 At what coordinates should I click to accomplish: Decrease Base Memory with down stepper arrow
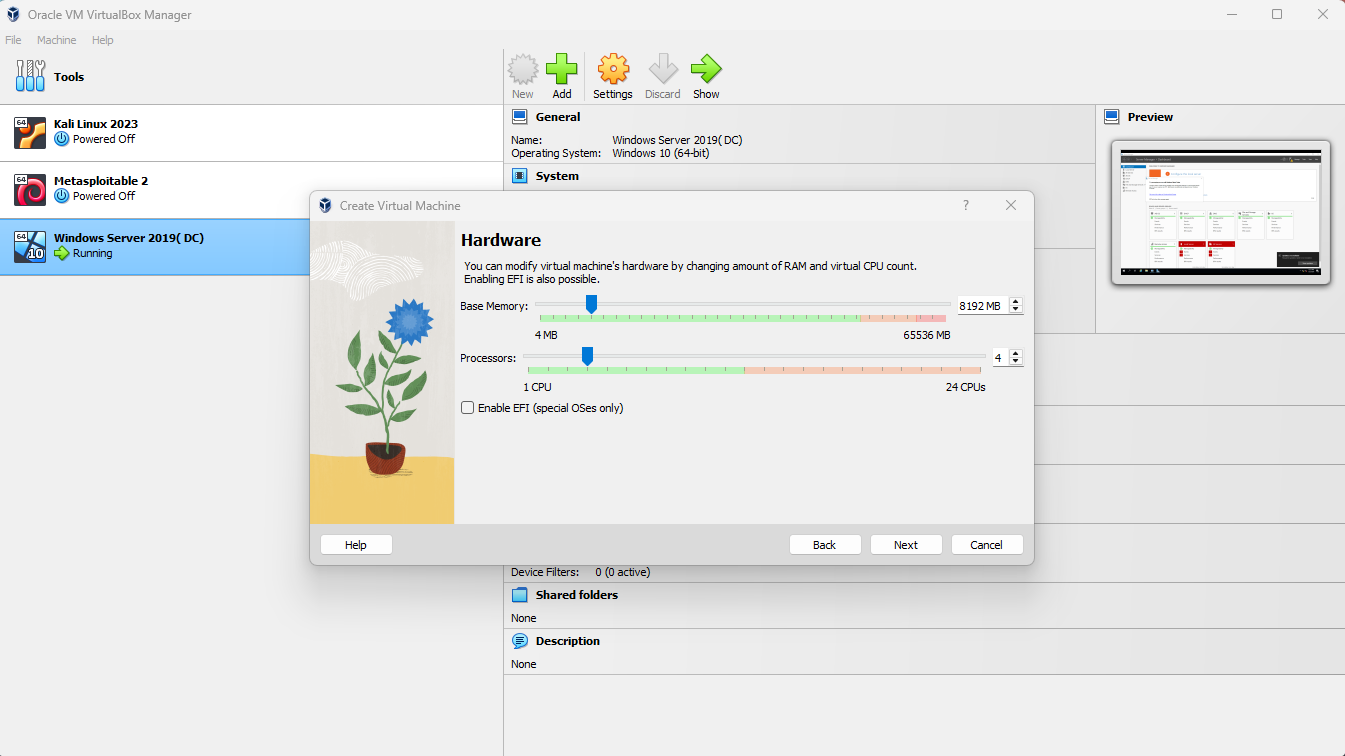(x=1016, y=310)
